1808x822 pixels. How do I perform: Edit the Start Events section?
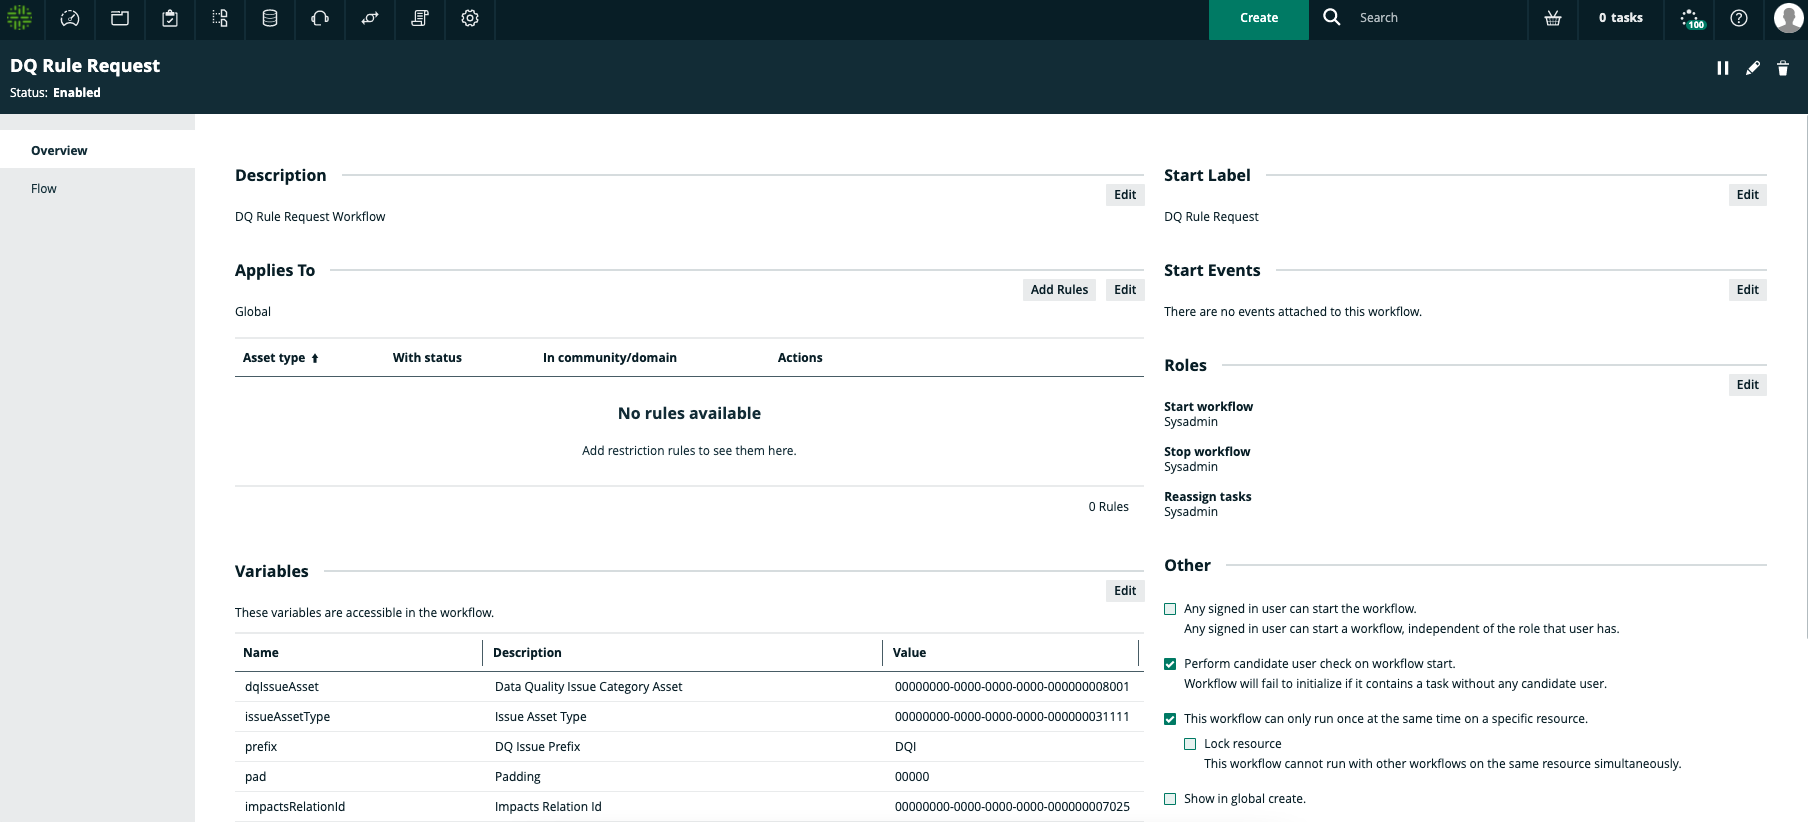[1748, 290]
